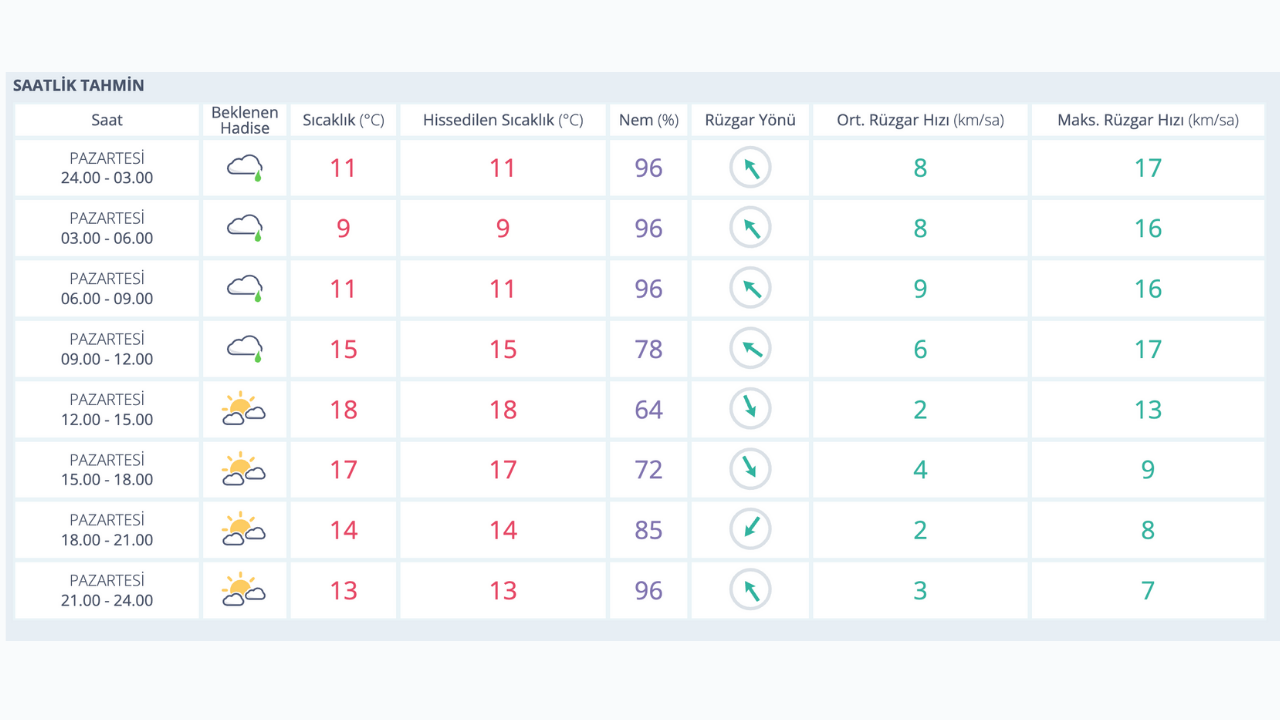Click the Maks. Rüzgar Hızı column header
This screenshot has height=720, width=1280.
pyautogui.click(x=1148, y=120)
